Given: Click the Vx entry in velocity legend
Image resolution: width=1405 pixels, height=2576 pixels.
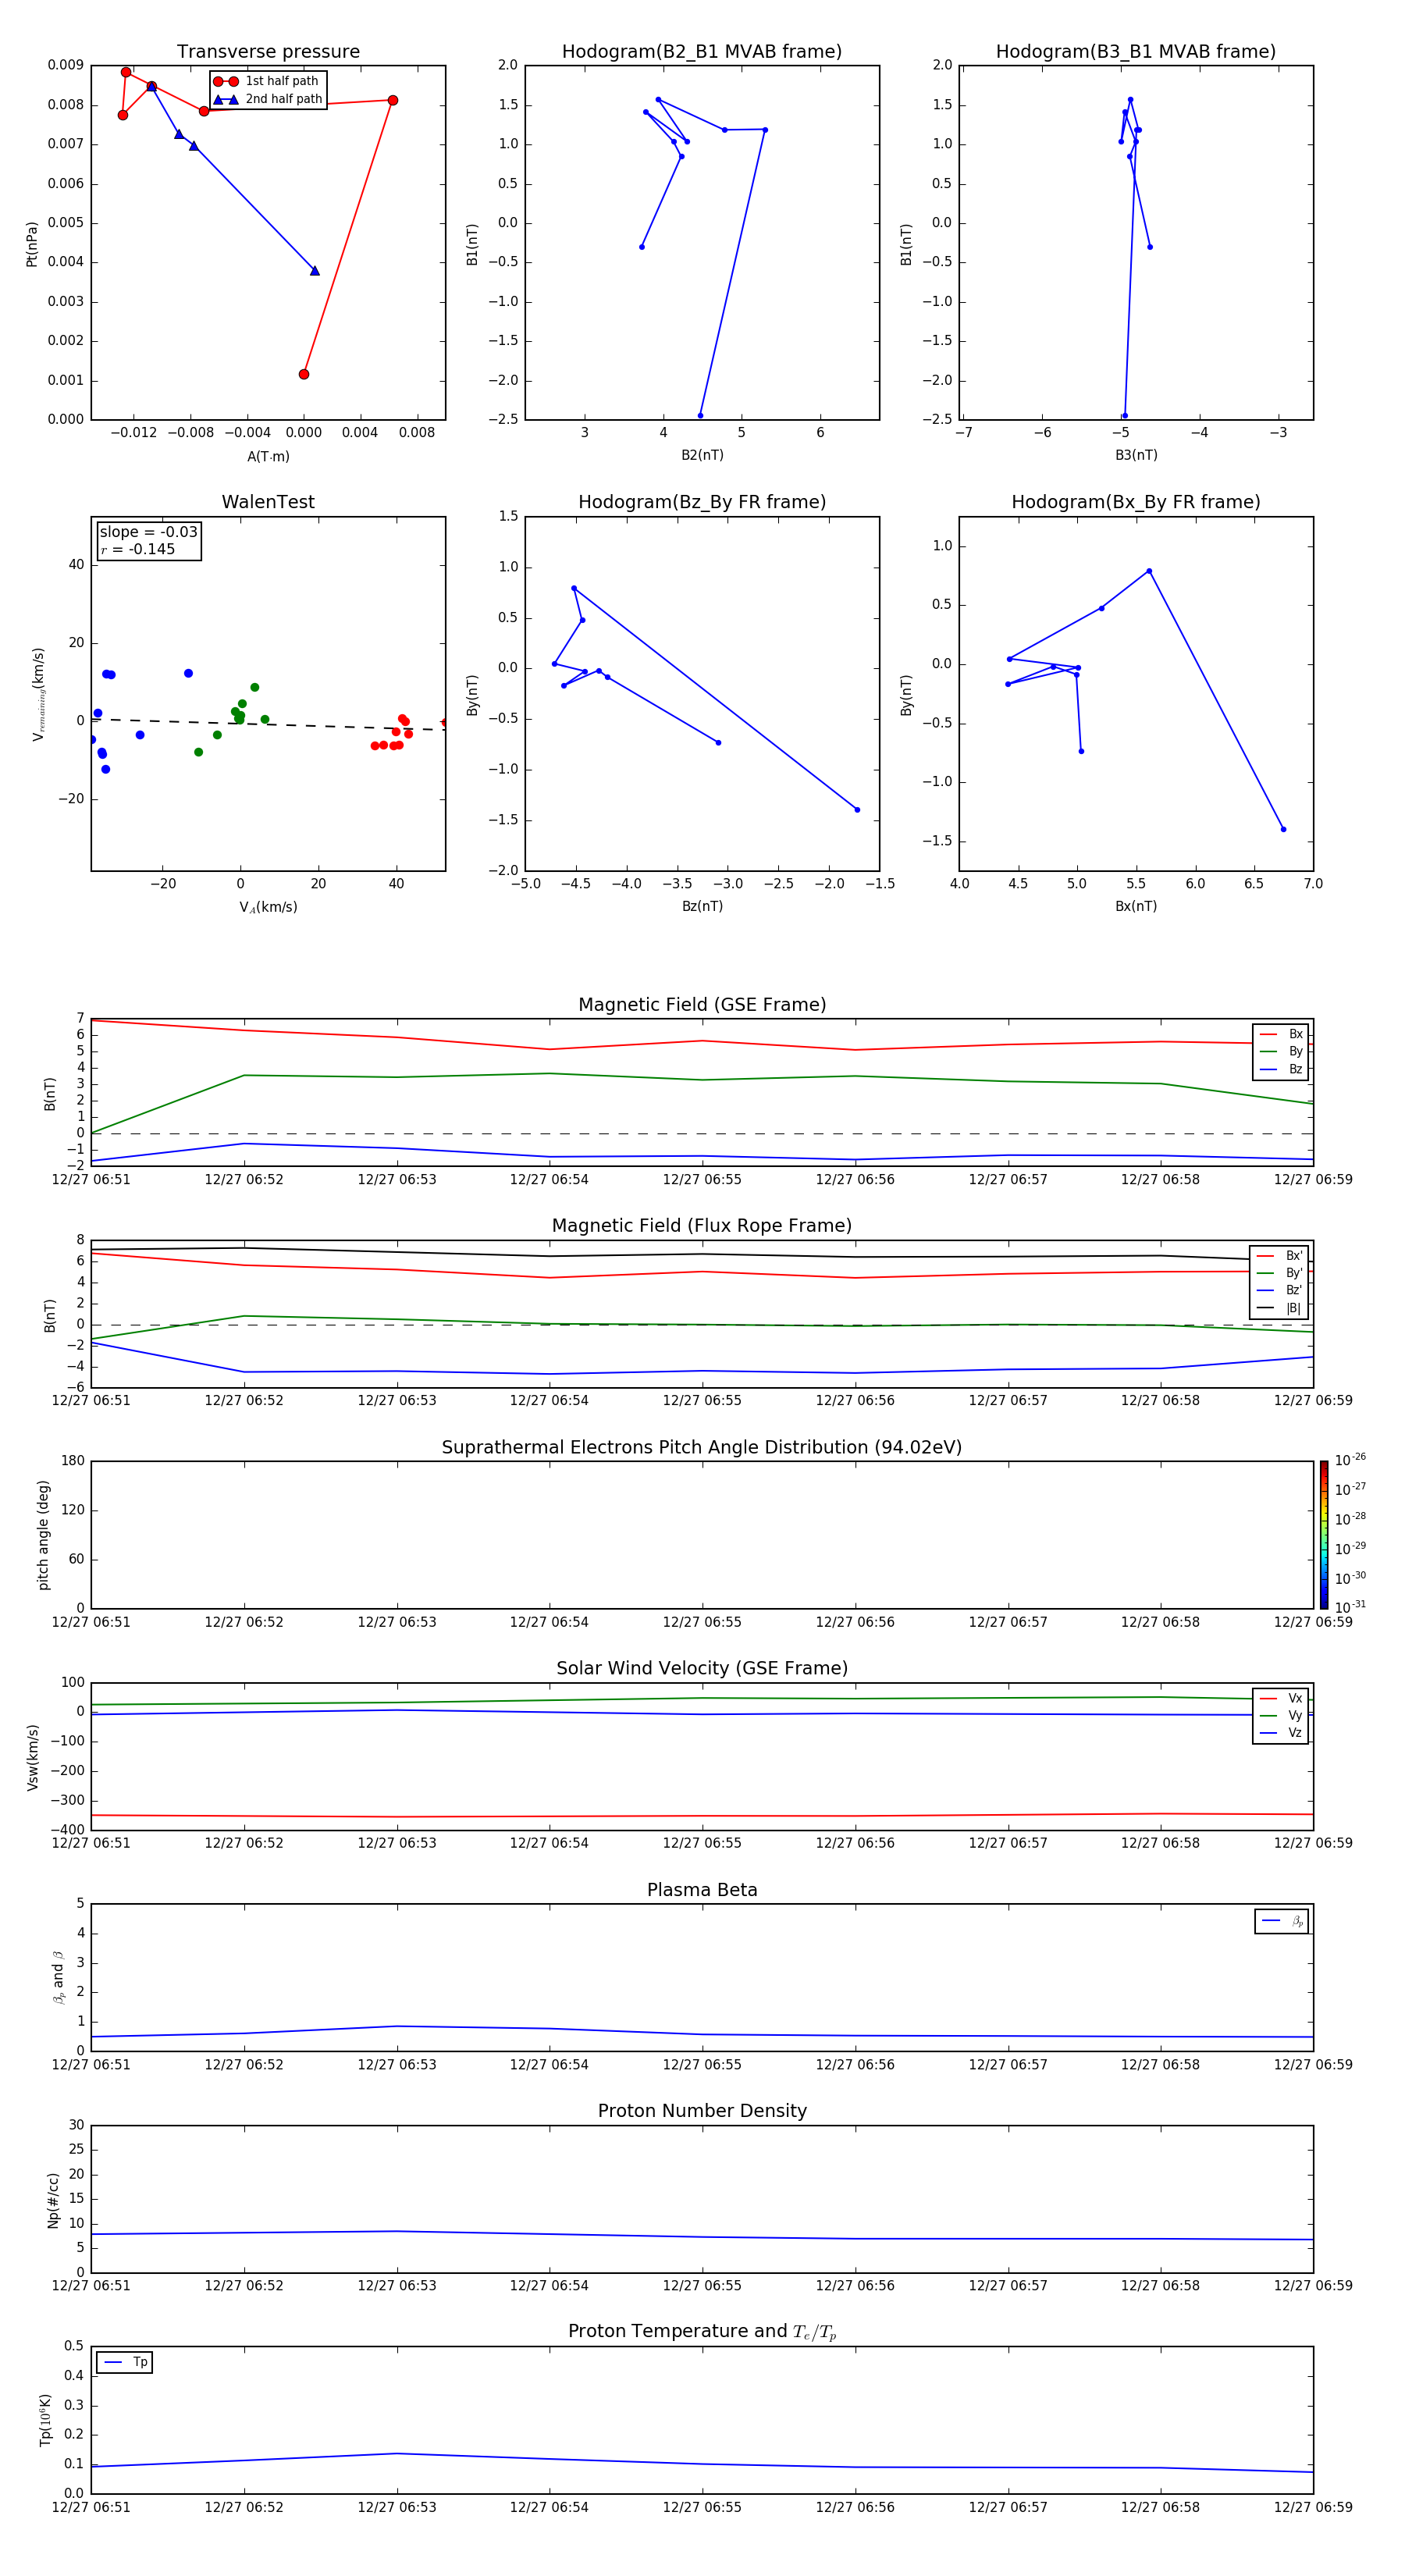Looking at the screenshot, I should click(1281, 1698).
